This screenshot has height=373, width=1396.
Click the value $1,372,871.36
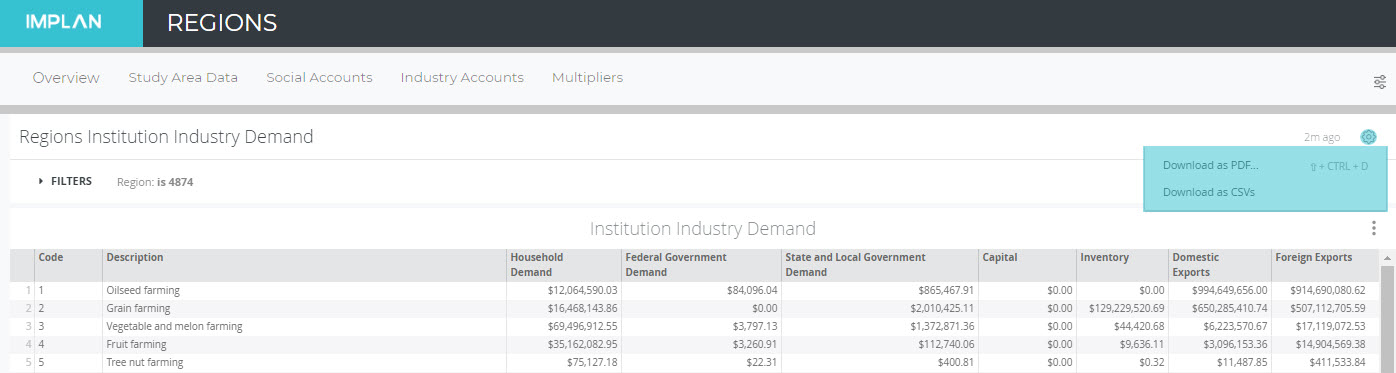(x=941, y=326)
